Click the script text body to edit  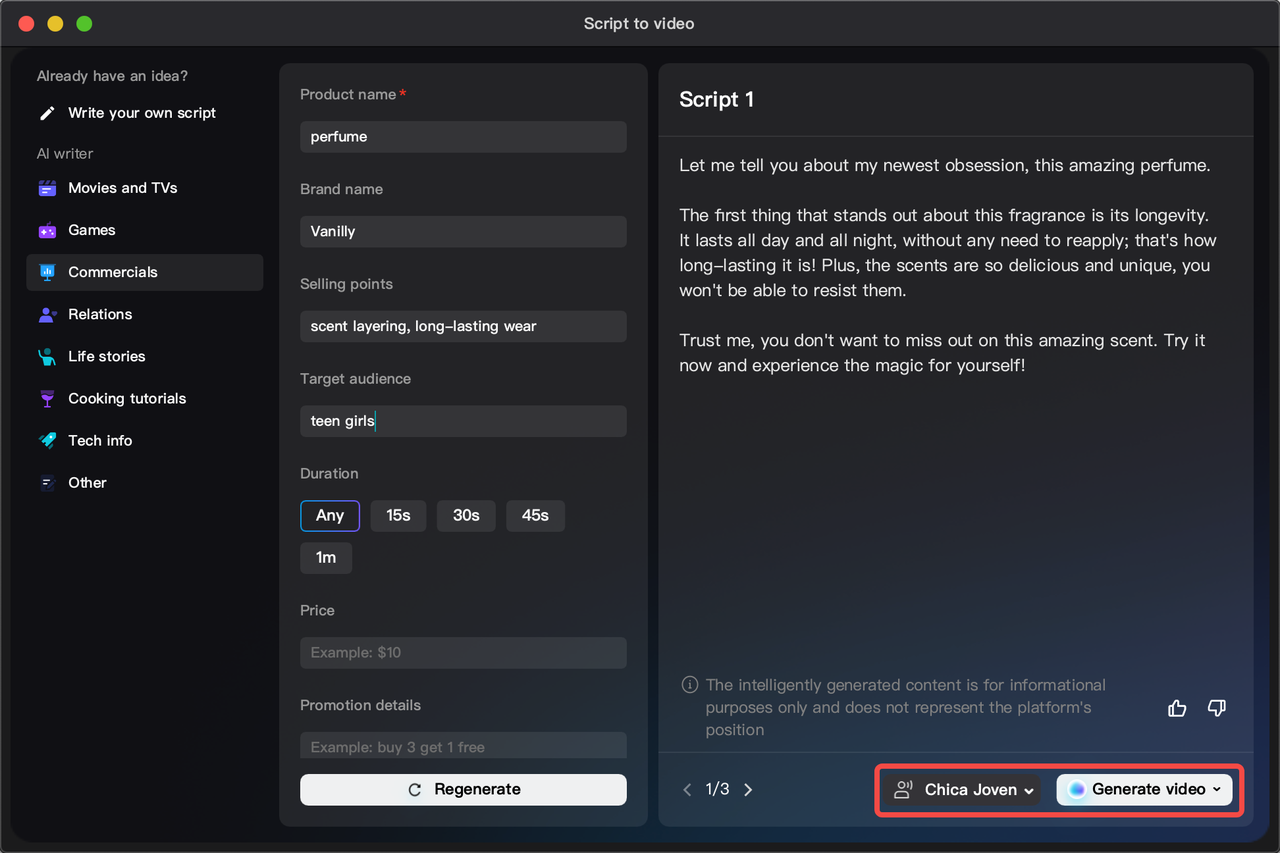click(947, 265)
